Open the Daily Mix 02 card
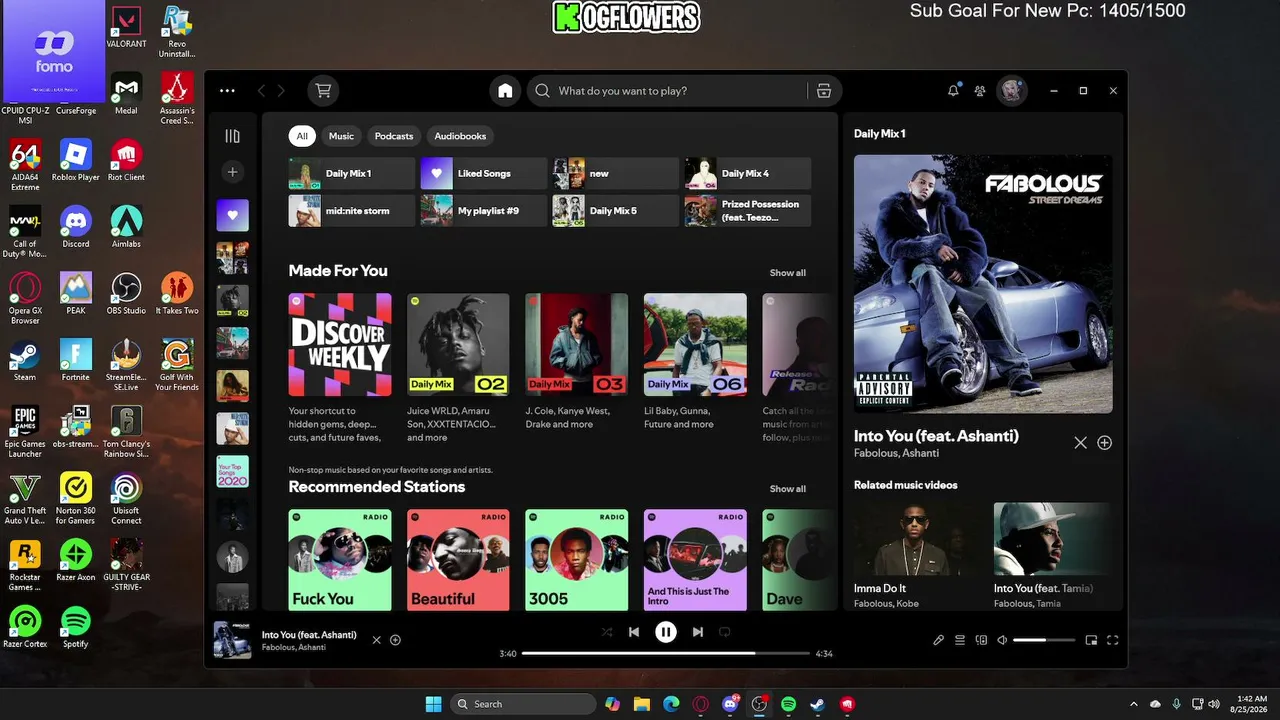 [458, 369]
